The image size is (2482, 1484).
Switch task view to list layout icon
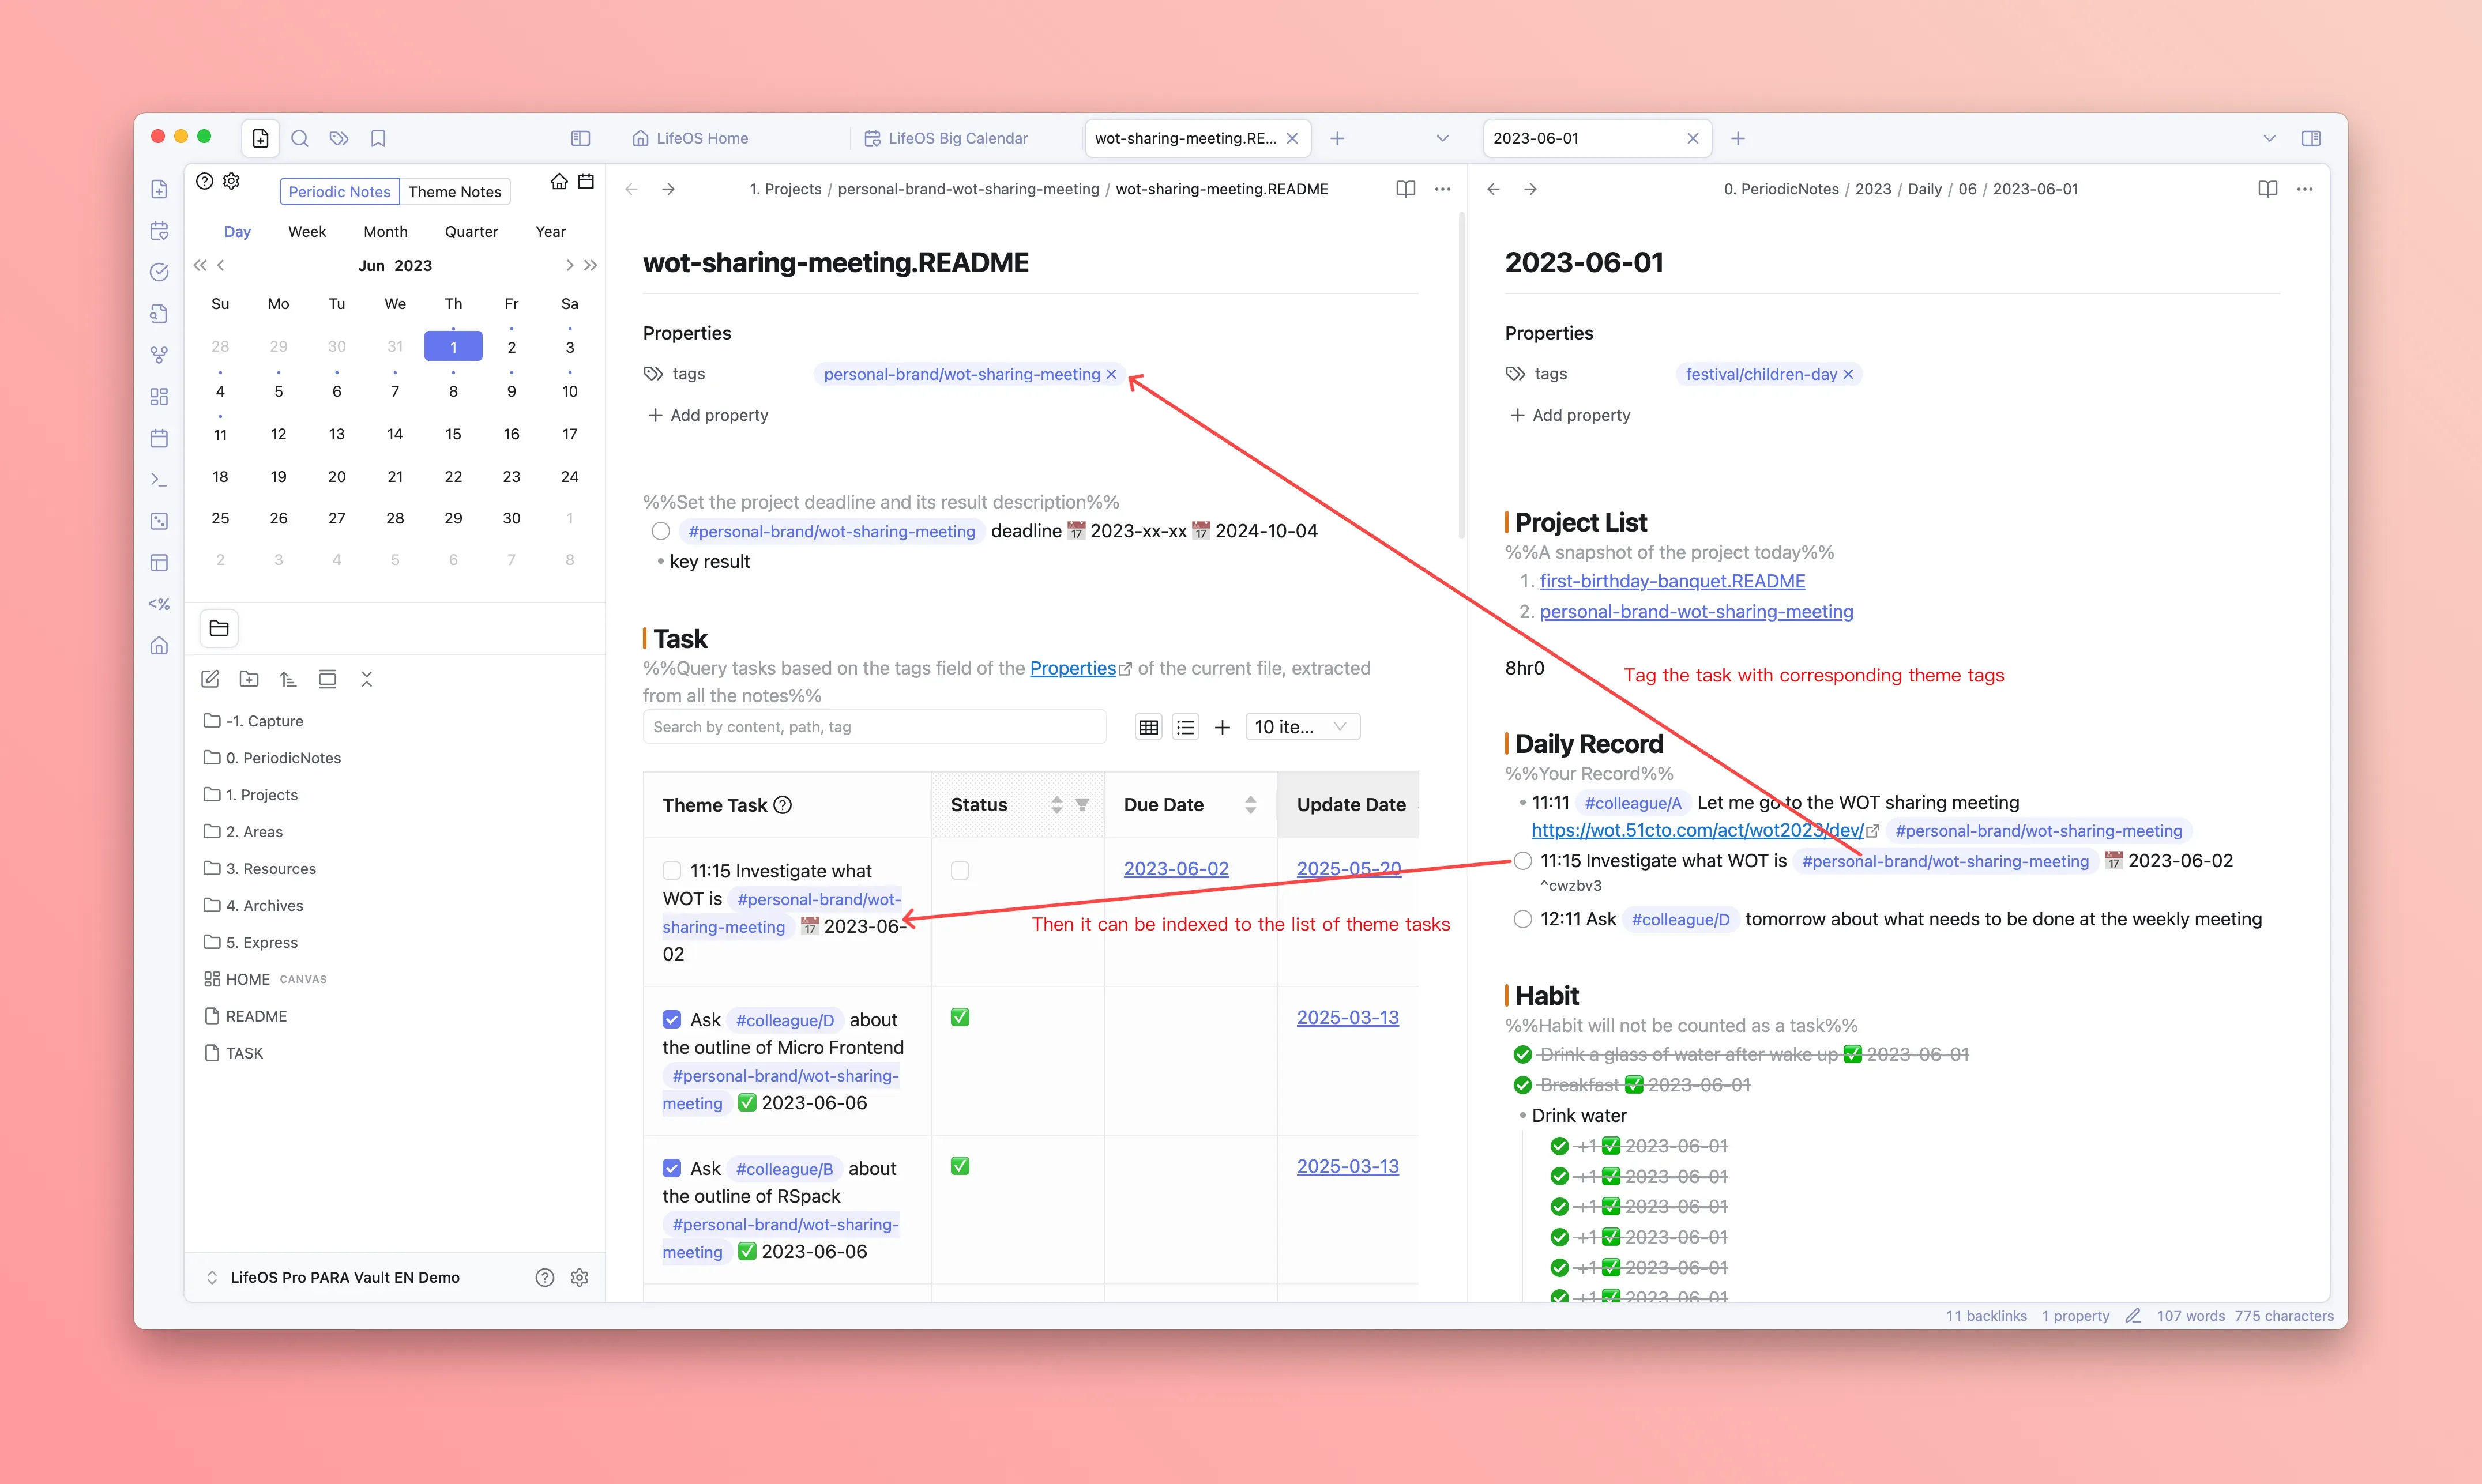[x=1185, y=727]
